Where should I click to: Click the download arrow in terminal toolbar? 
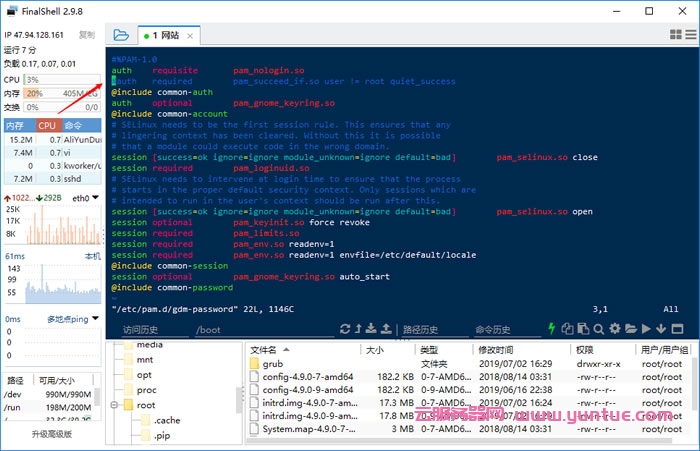pyautogui.click(x=662, y=328)
